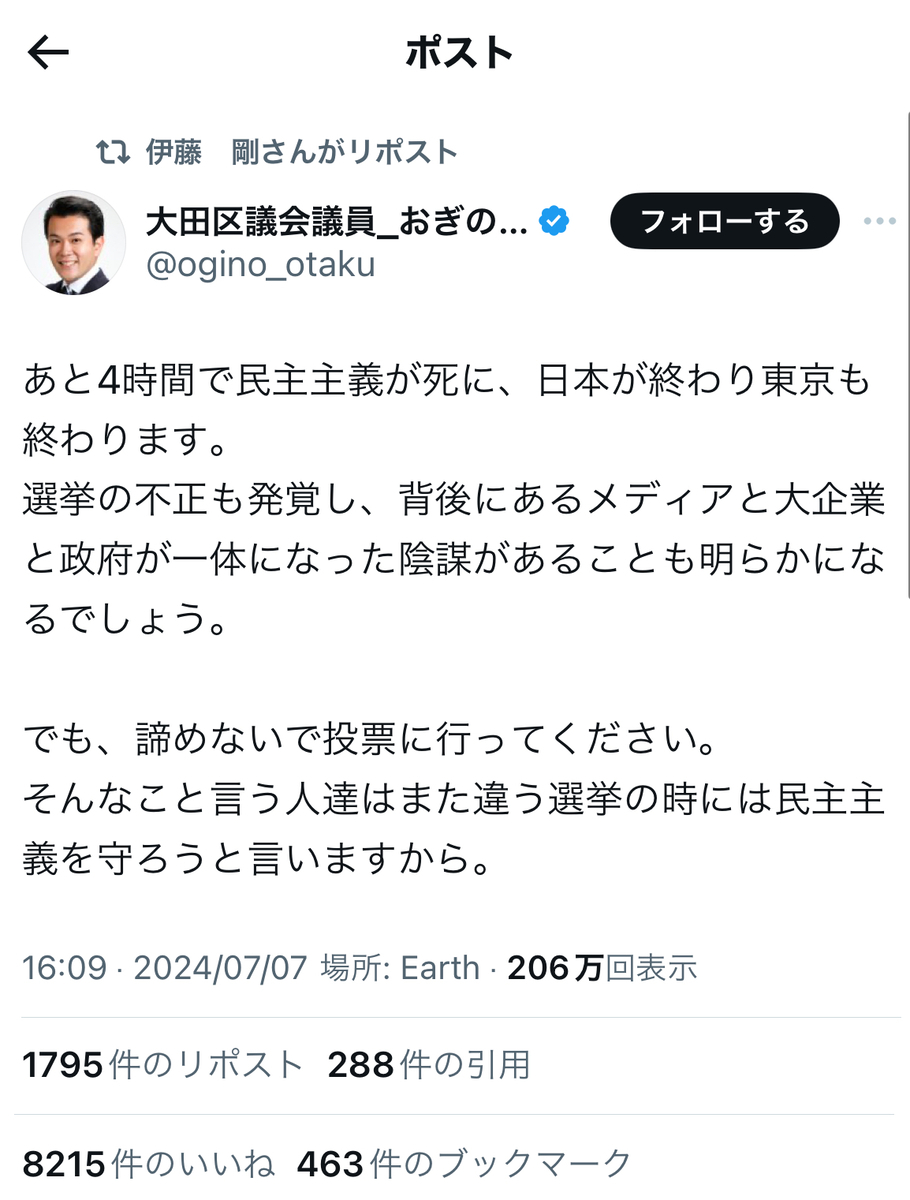910x1200 pixels.
Task: Tap the ポスト header title
Action: [459, 53]
